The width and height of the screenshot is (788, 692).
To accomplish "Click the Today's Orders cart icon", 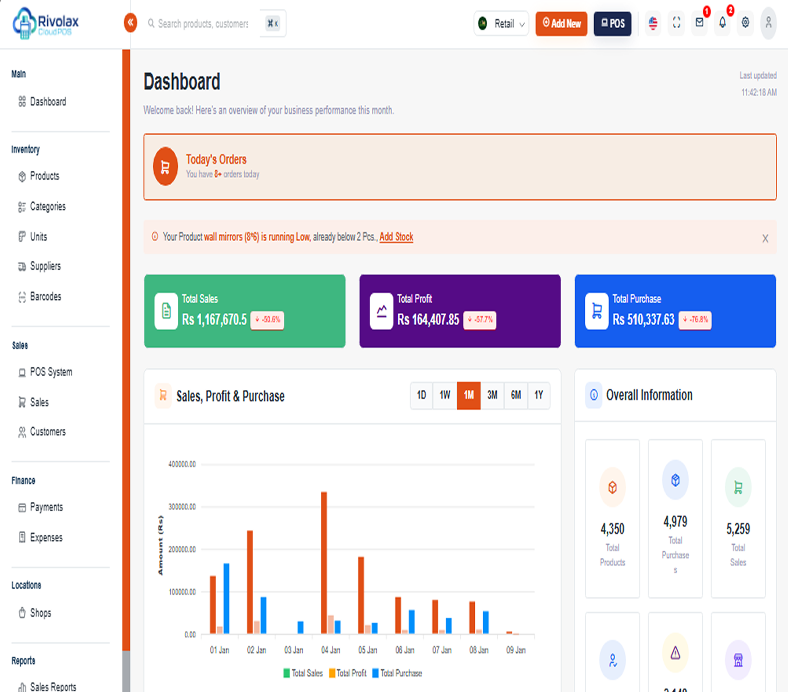I will pyautogui.click(x=165, y=166).
